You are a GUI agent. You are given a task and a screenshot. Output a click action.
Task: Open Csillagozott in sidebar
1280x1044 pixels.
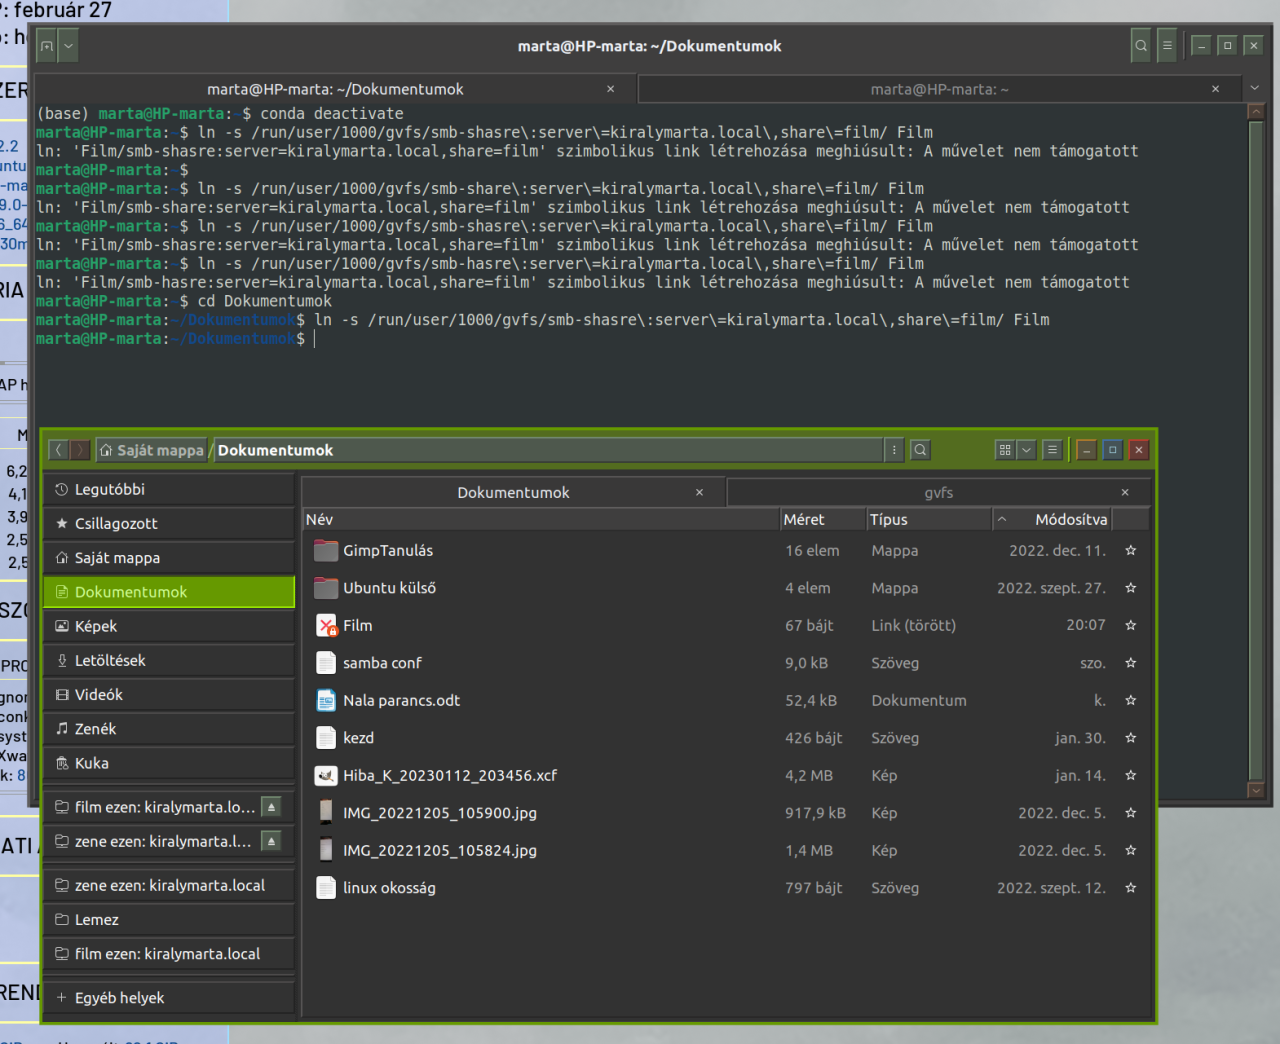(x=169, y=523)
